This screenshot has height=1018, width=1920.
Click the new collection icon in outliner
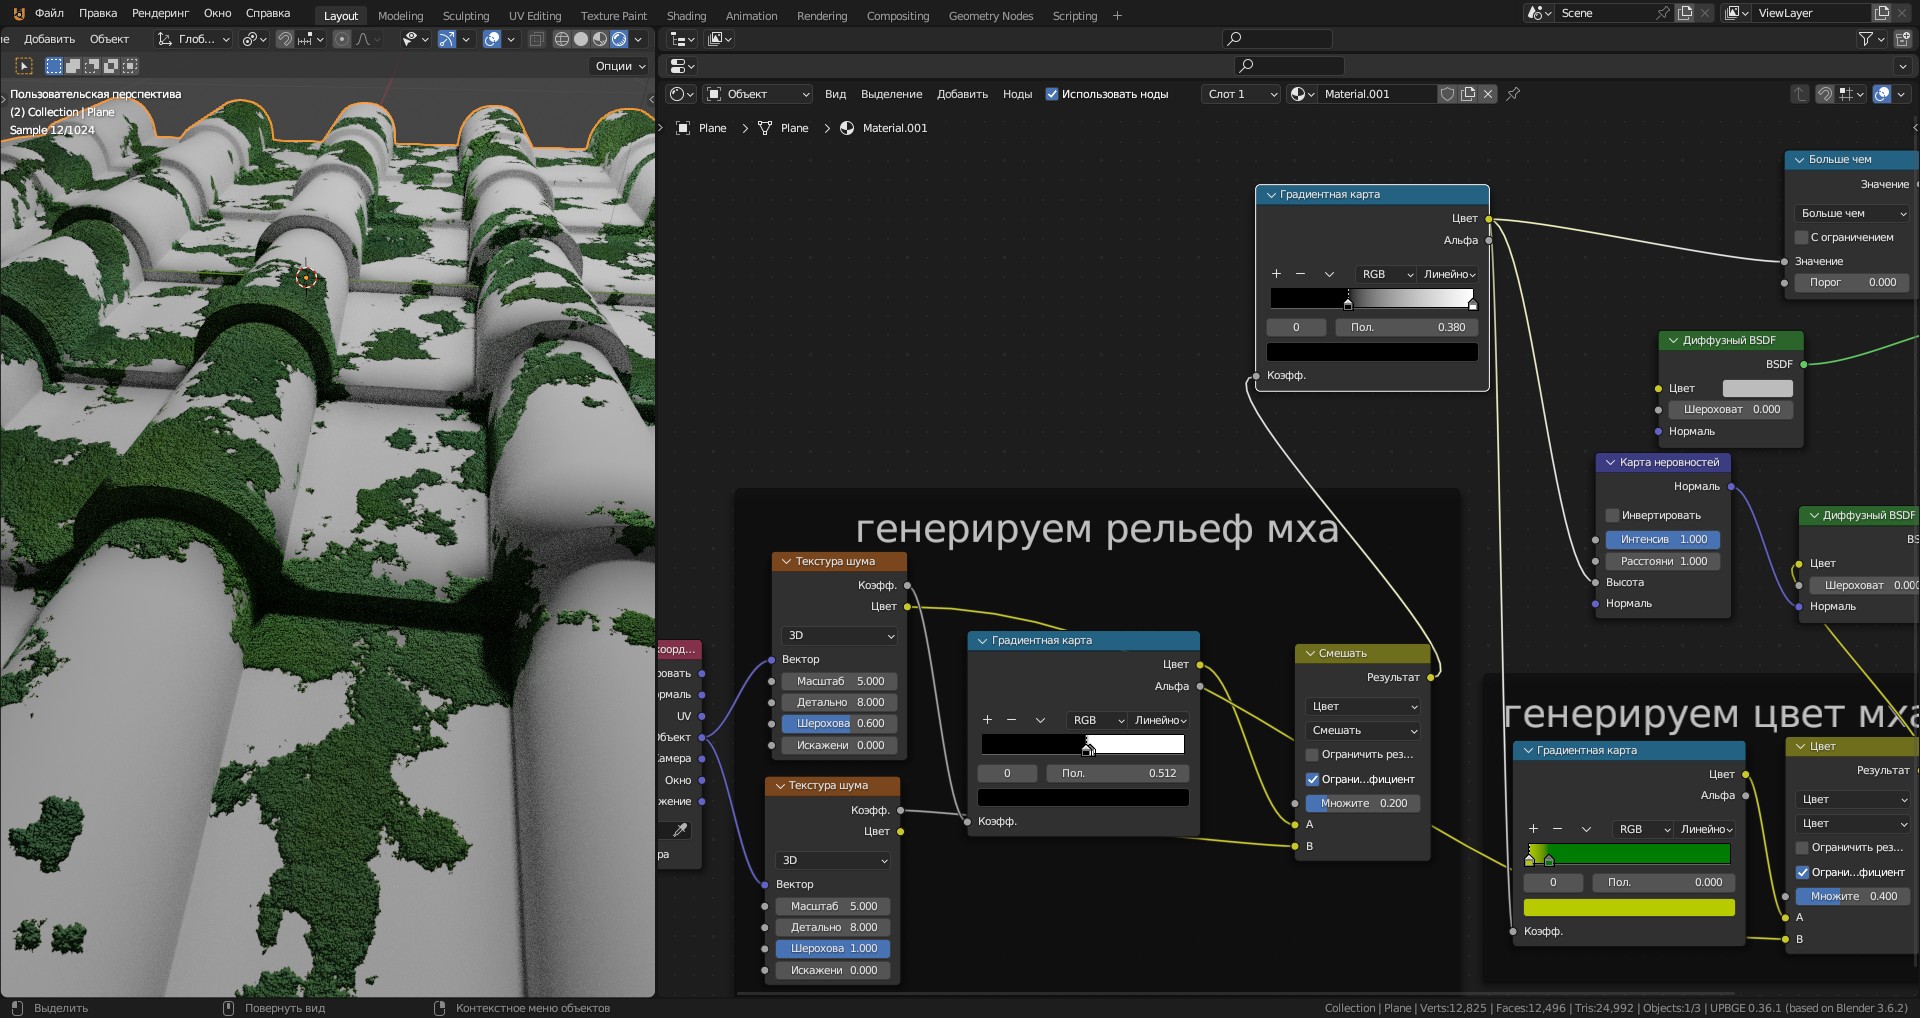point(1903,39)
